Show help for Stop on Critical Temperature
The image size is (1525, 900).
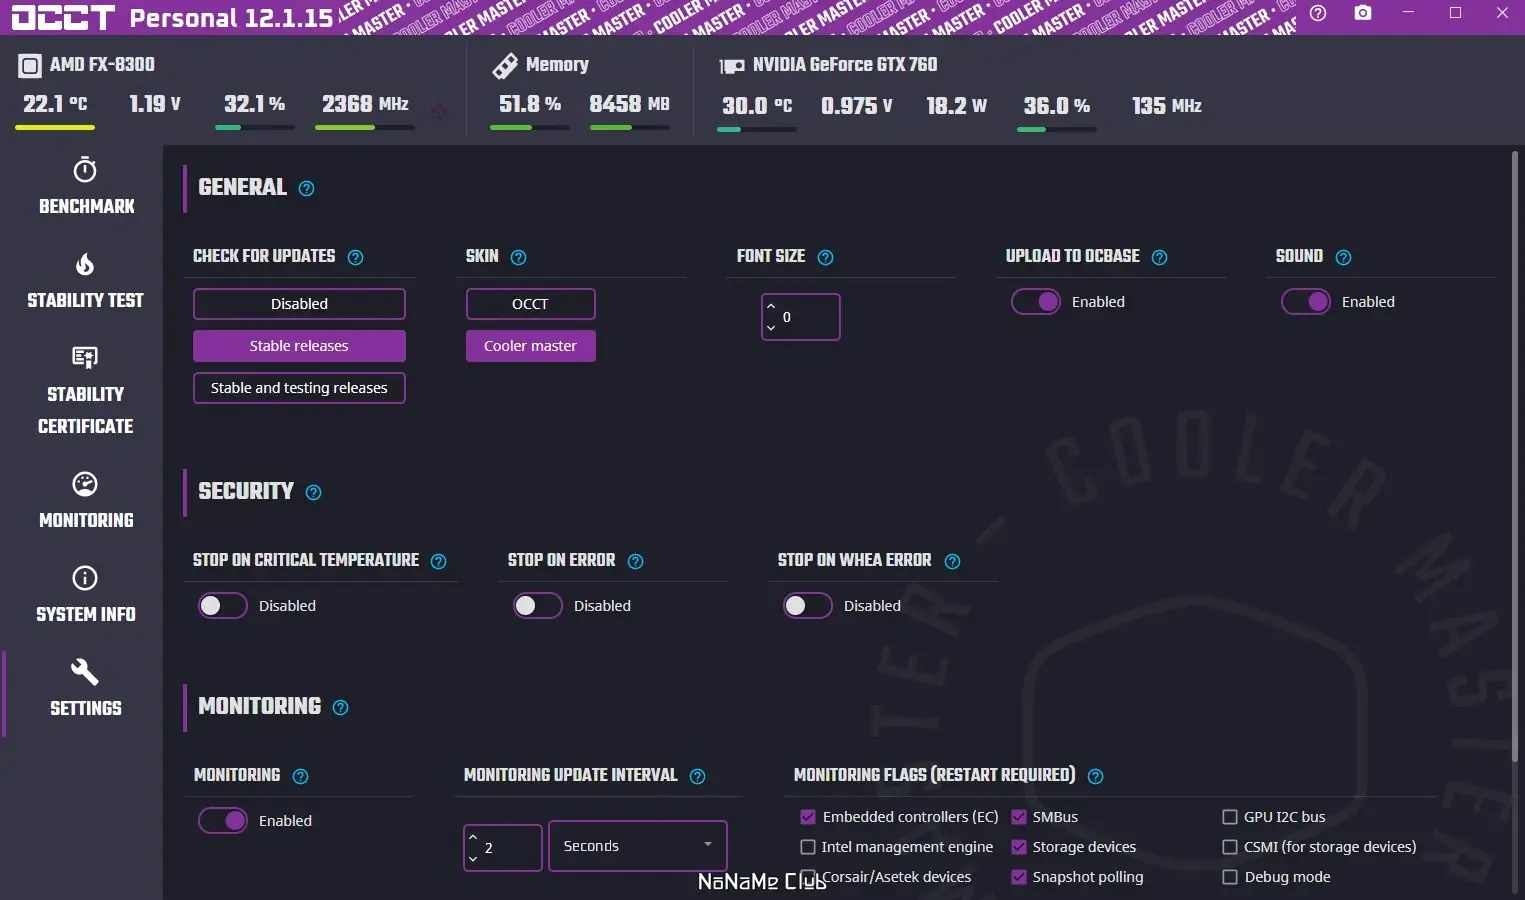[438, 561]
